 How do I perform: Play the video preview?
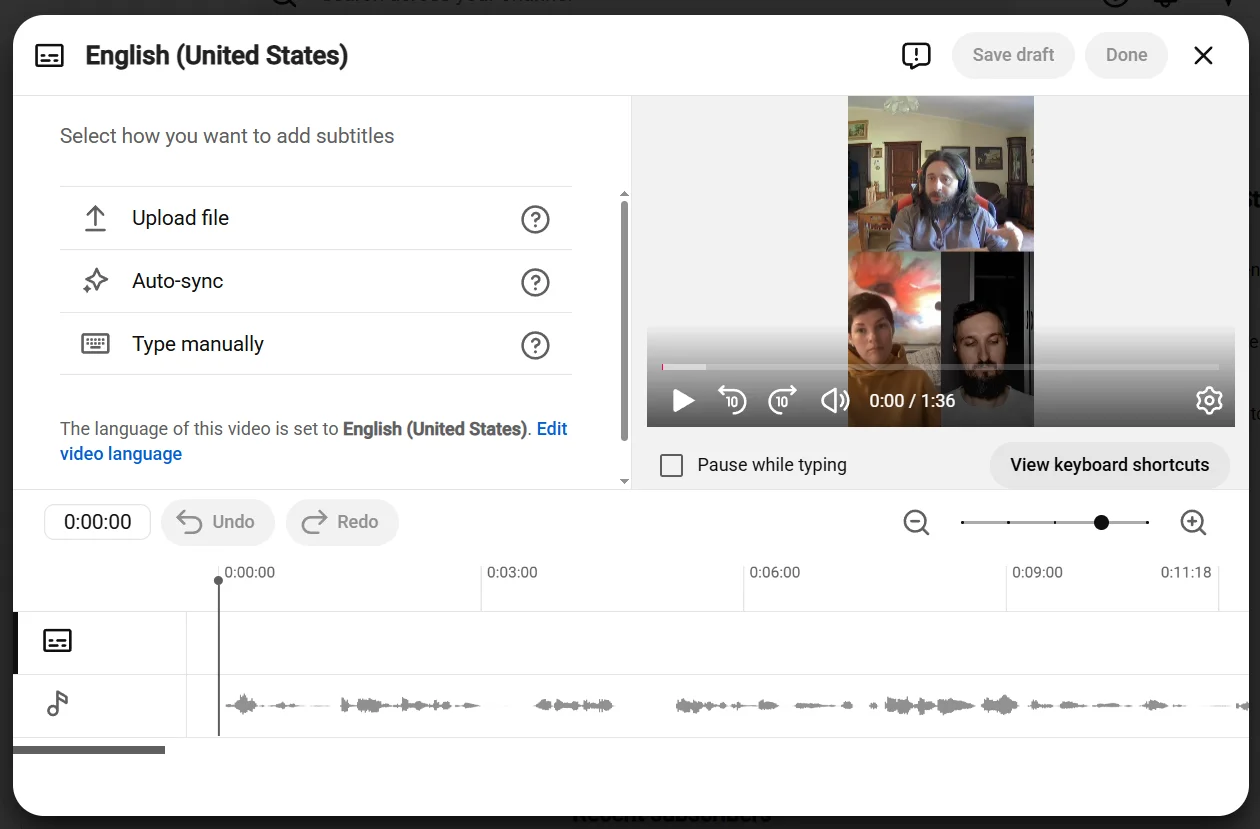point(683,401)
